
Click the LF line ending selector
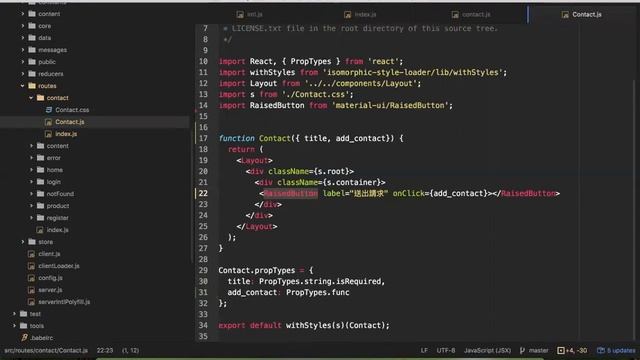tap(424, 350)
